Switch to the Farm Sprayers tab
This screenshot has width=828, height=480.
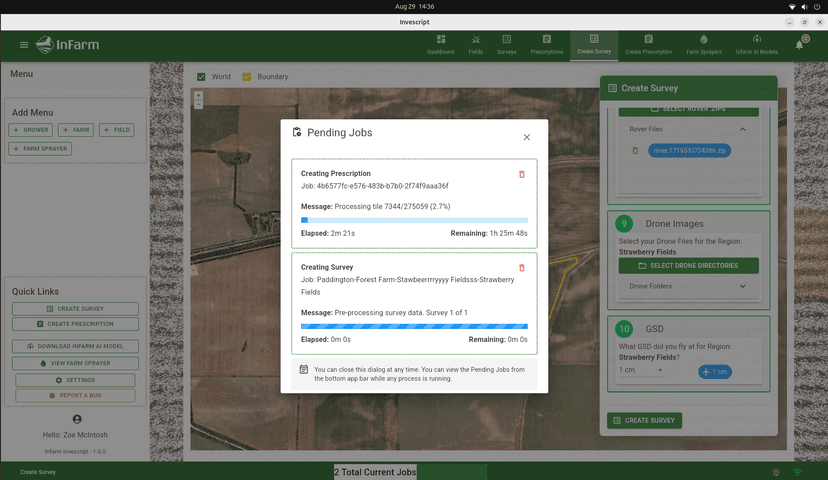704,45
